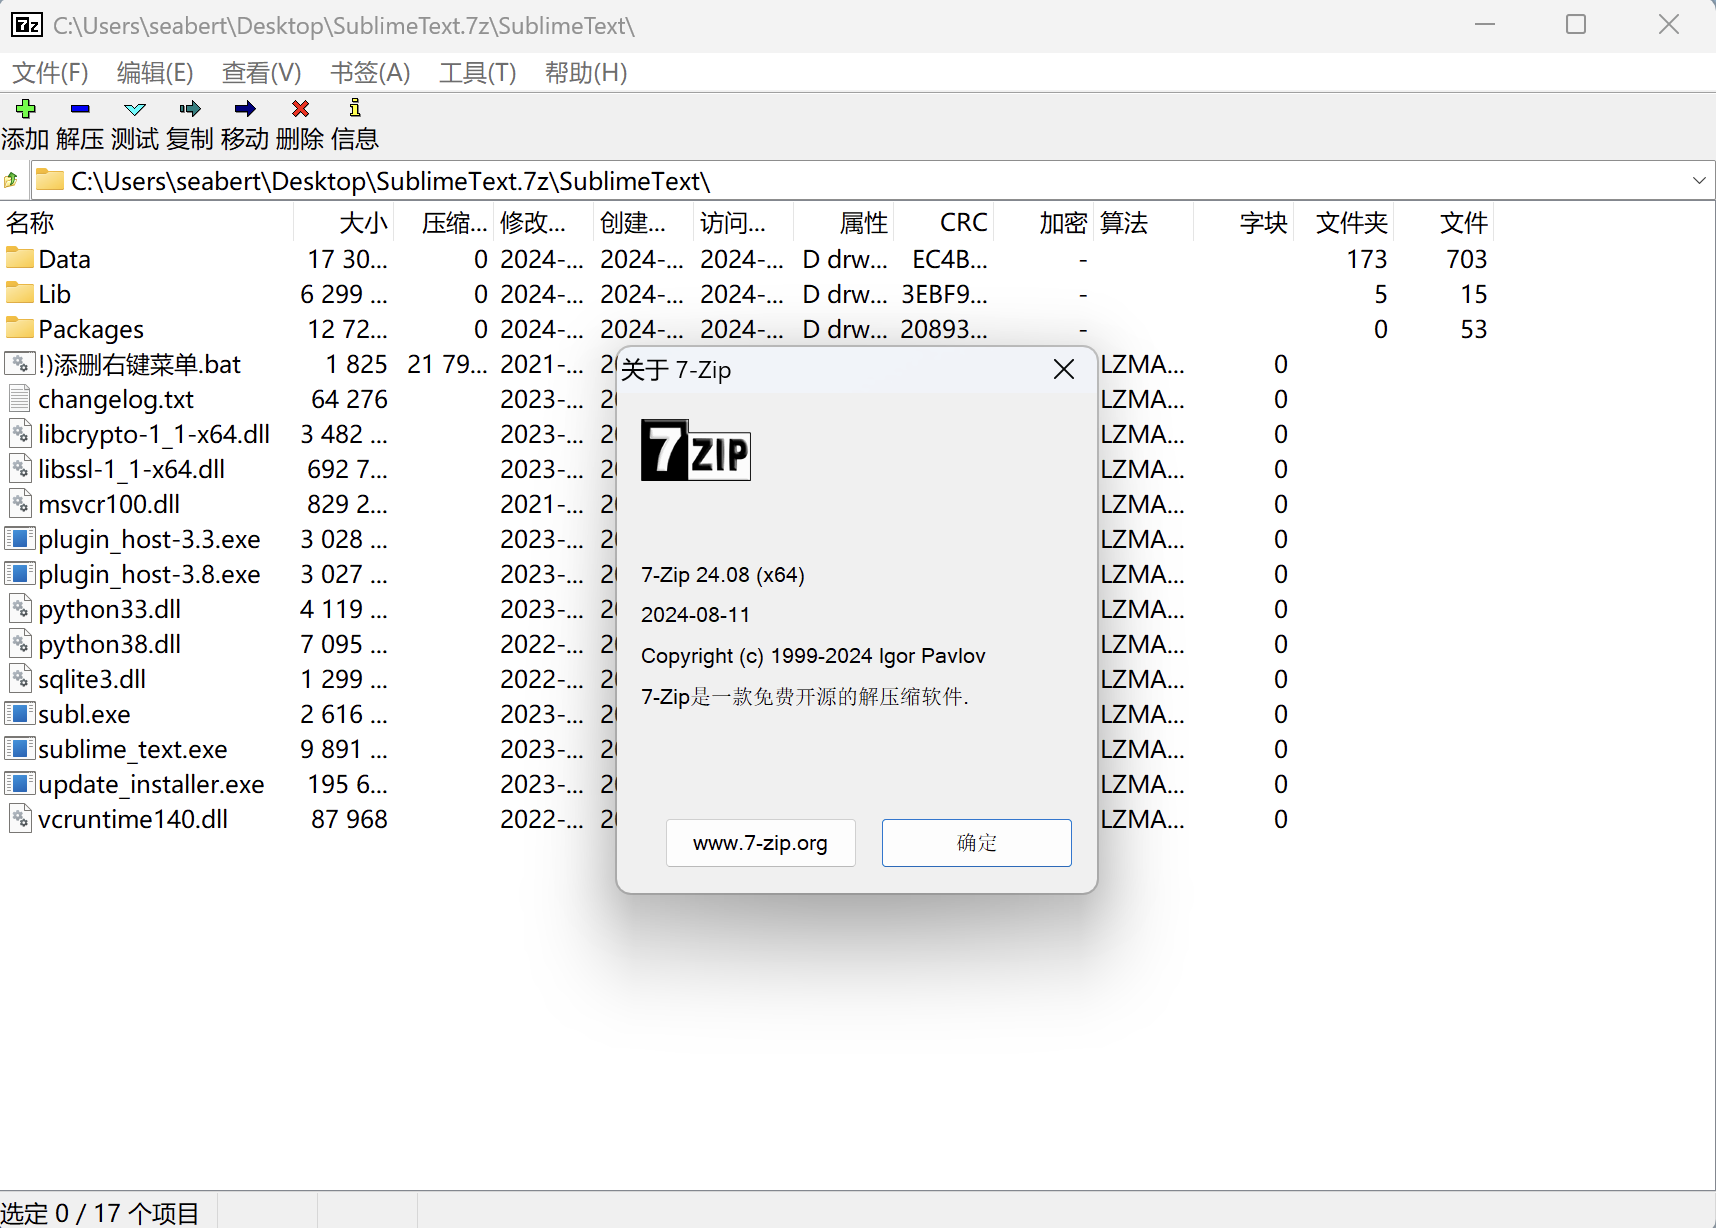The height and width of the screenshot is (1228, 1716).
Task: Click the blue Extract (解压) toolbar icon
Action: pyautogui.click(x=80, y=109)
